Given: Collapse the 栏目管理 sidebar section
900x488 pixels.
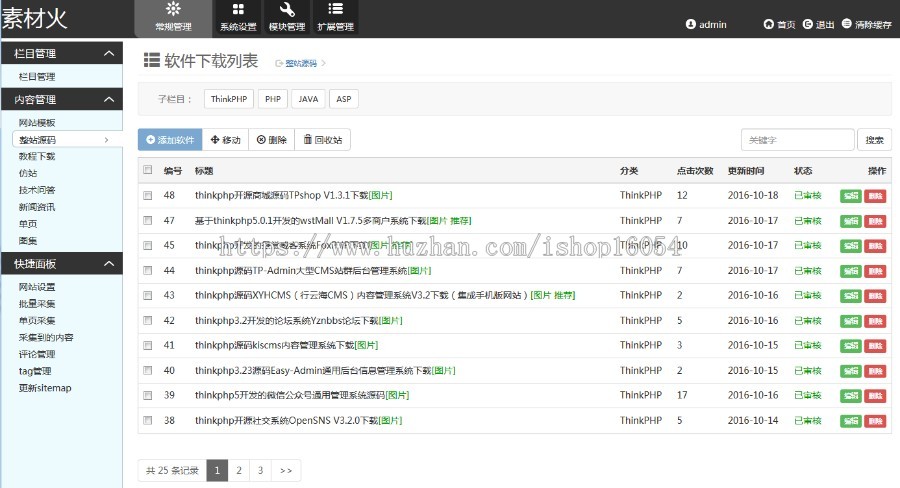Looking at the screenshot, I should pos(108,53).
